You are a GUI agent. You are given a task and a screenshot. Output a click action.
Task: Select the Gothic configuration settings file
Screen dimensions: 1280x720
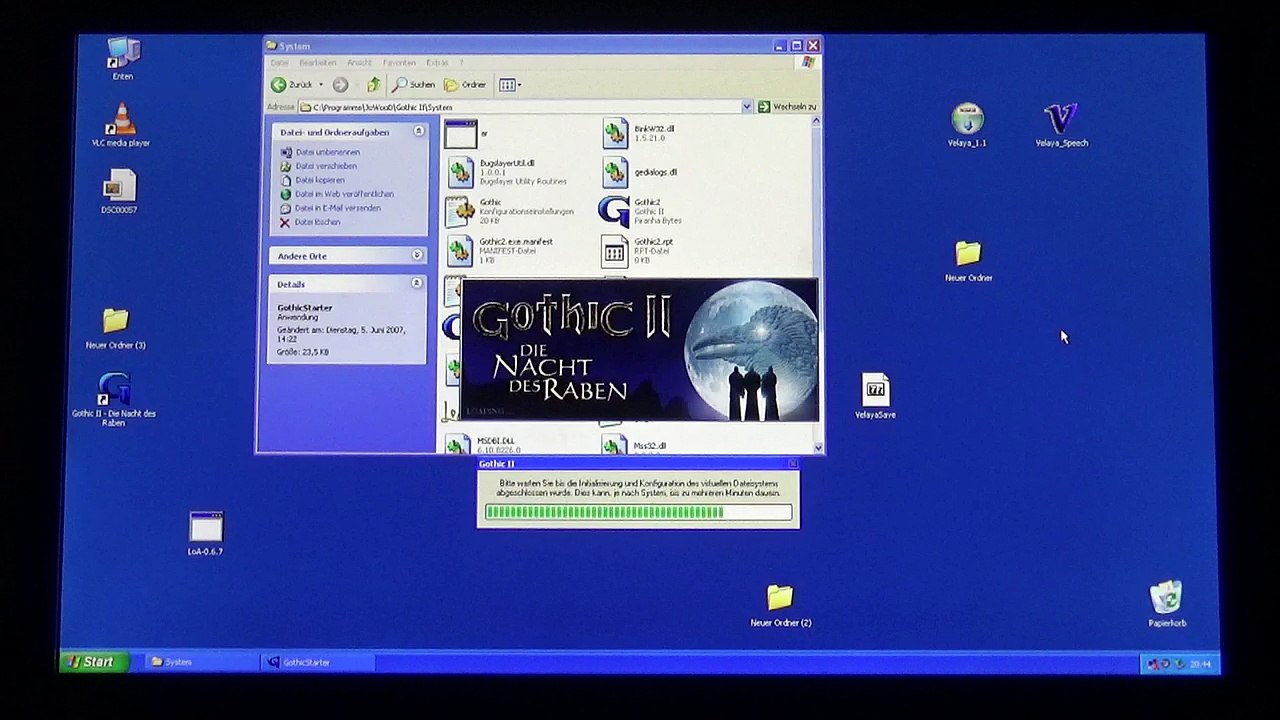click(510, 211)
